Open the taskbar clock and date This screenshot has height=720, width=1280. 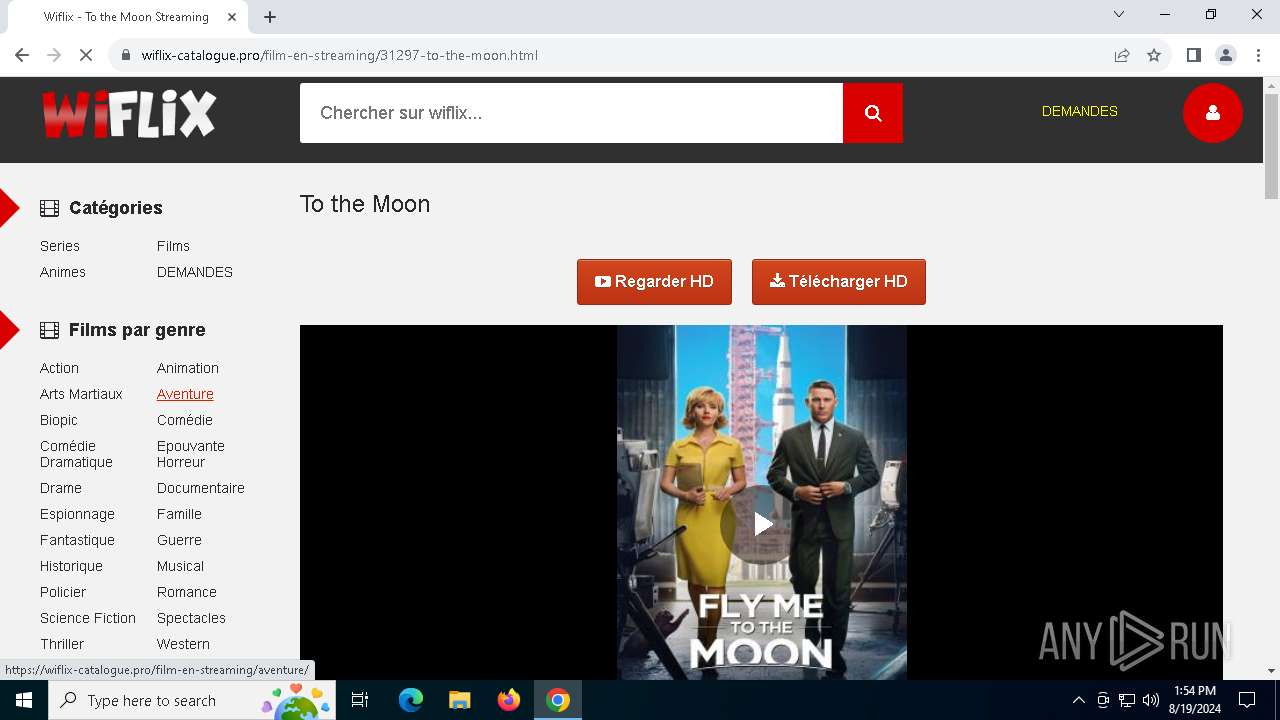click(x=1195, y=700)
